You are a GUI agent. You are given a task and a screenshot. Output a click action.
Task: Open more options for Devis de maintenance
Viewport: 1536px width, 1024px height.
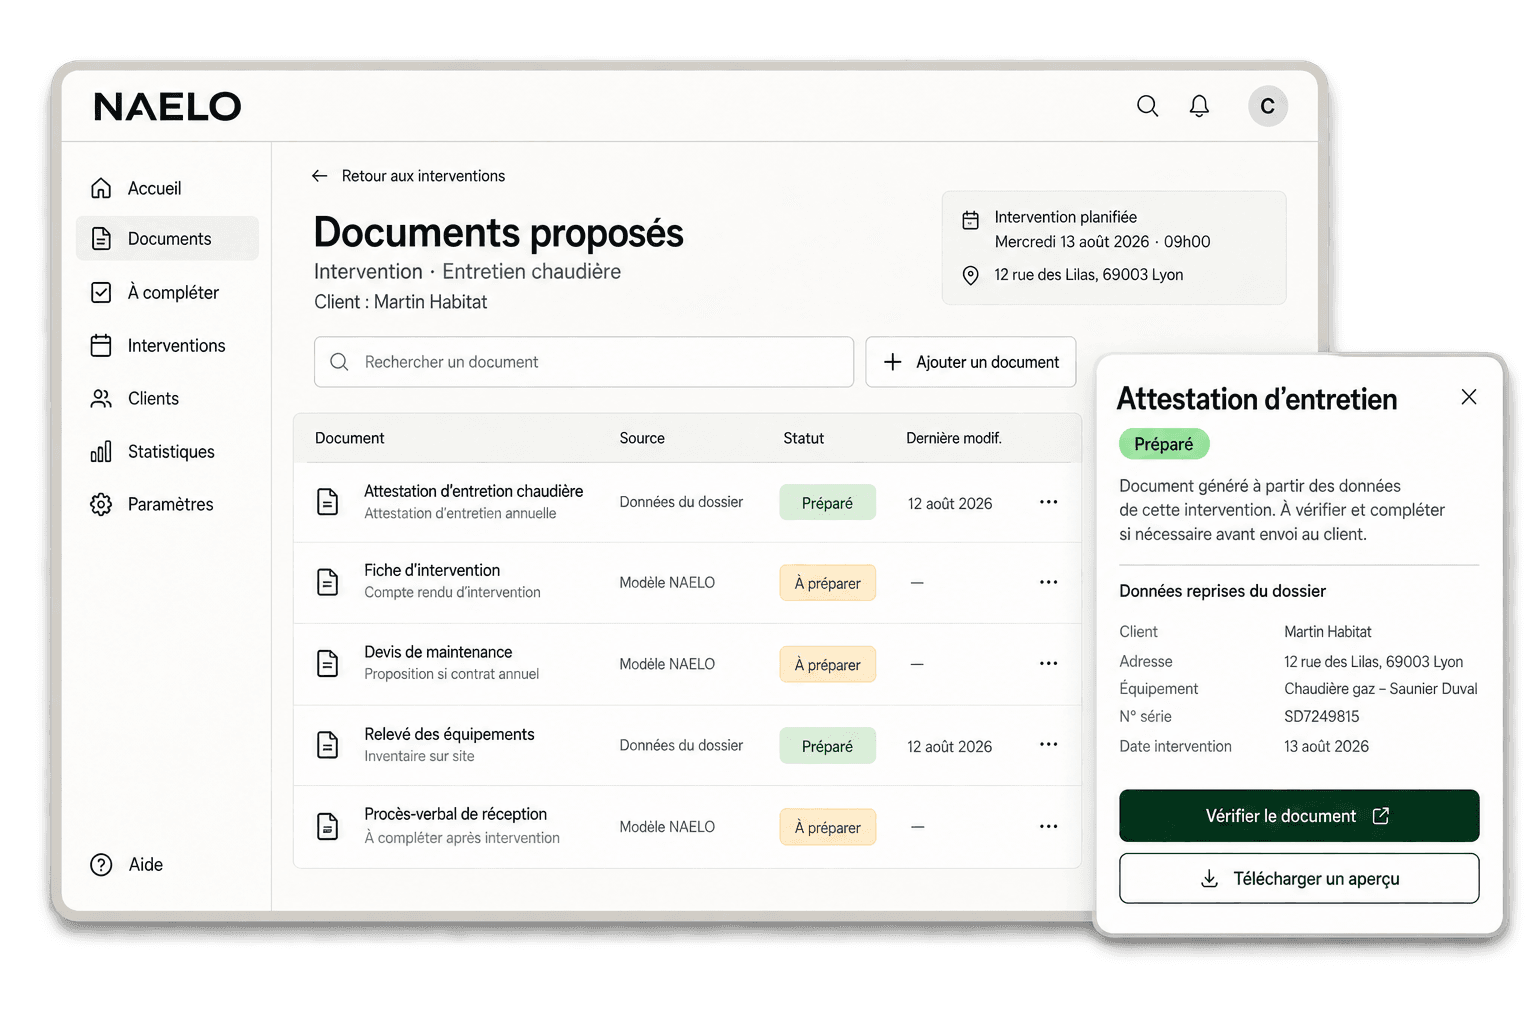1048,663
